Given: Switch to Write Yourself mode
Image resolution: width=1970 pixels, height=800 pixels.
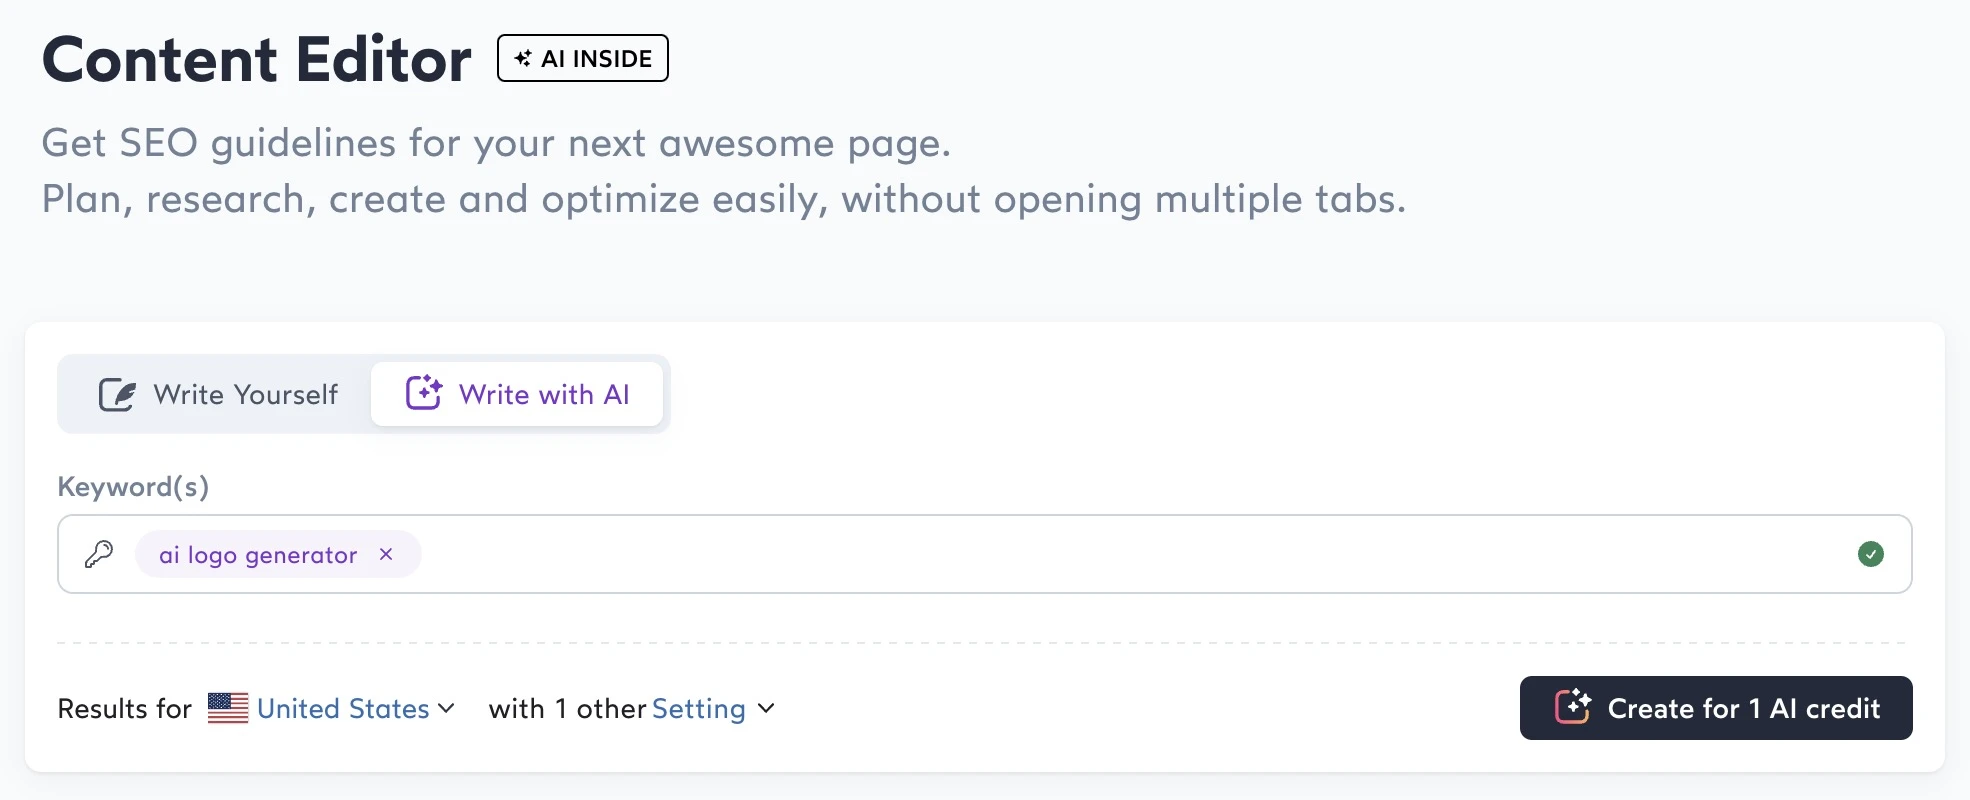Looking at the screenshot, I should (x=245, y=394).
